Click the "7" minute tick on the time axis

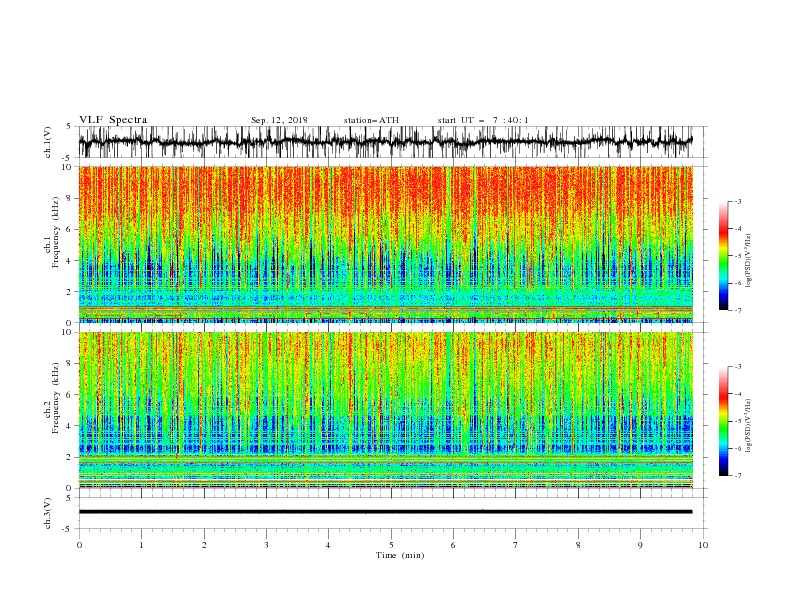click(516, 545)
